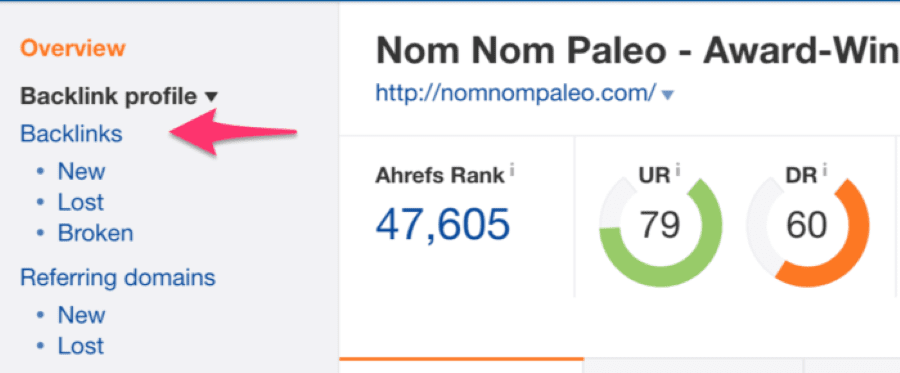Click the Backlink profile heading
900x373 pixels.
point(108,97)
